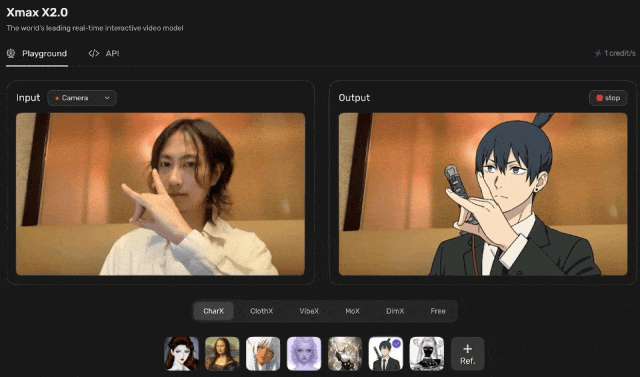The width and height of the screenshot is (640, 377).
Task: Choose the white-haired character thumbnail
Action: pos(263,353)
